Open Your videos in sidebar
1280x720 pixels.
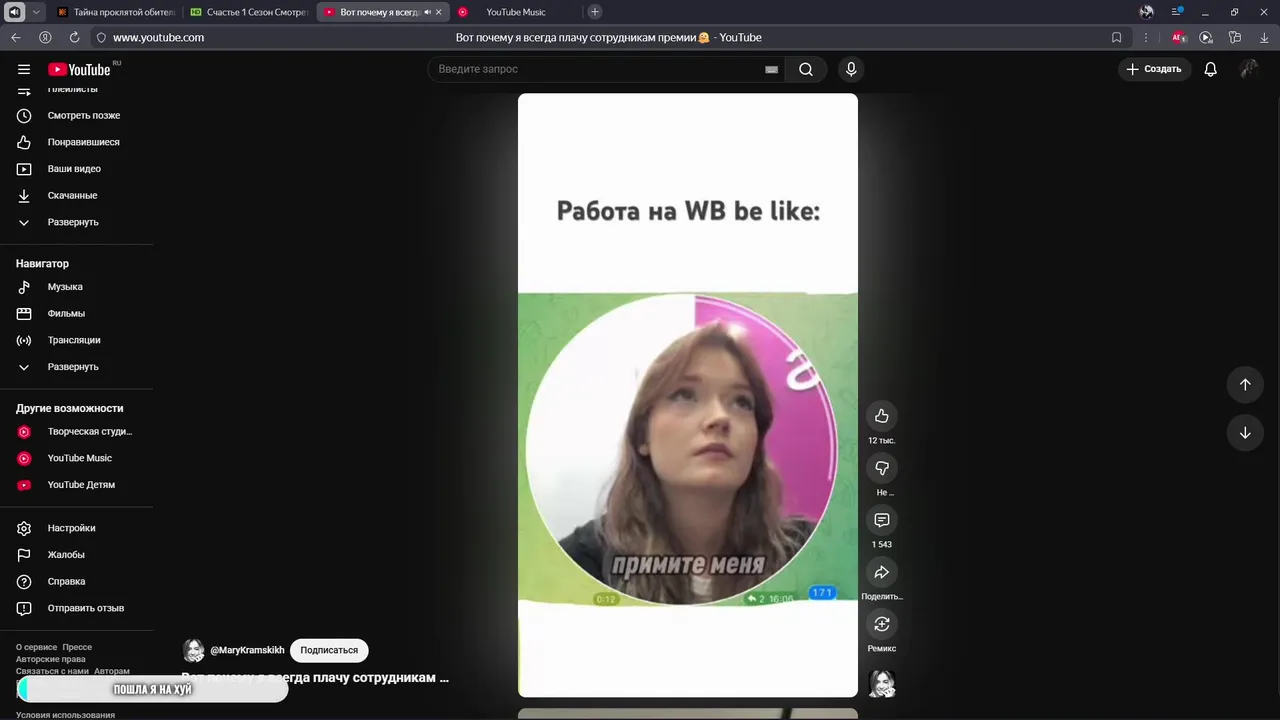[x=76, y=169]
